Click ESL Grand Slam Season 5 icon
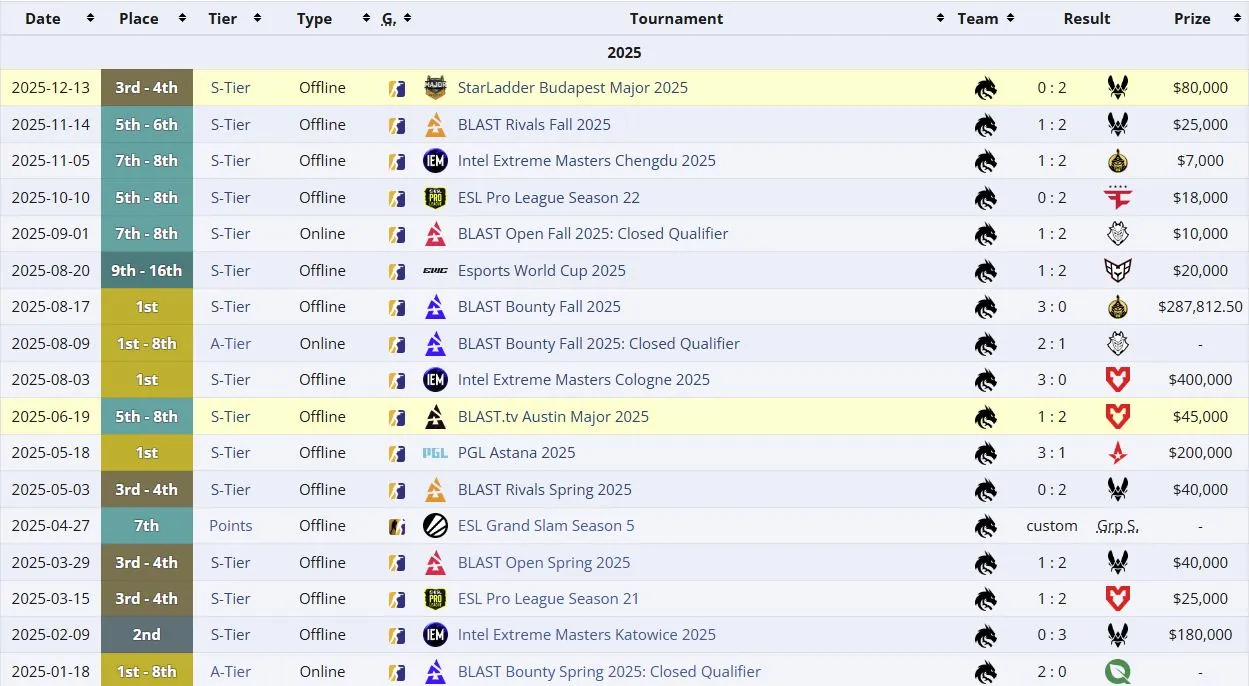 click(435, 526)
